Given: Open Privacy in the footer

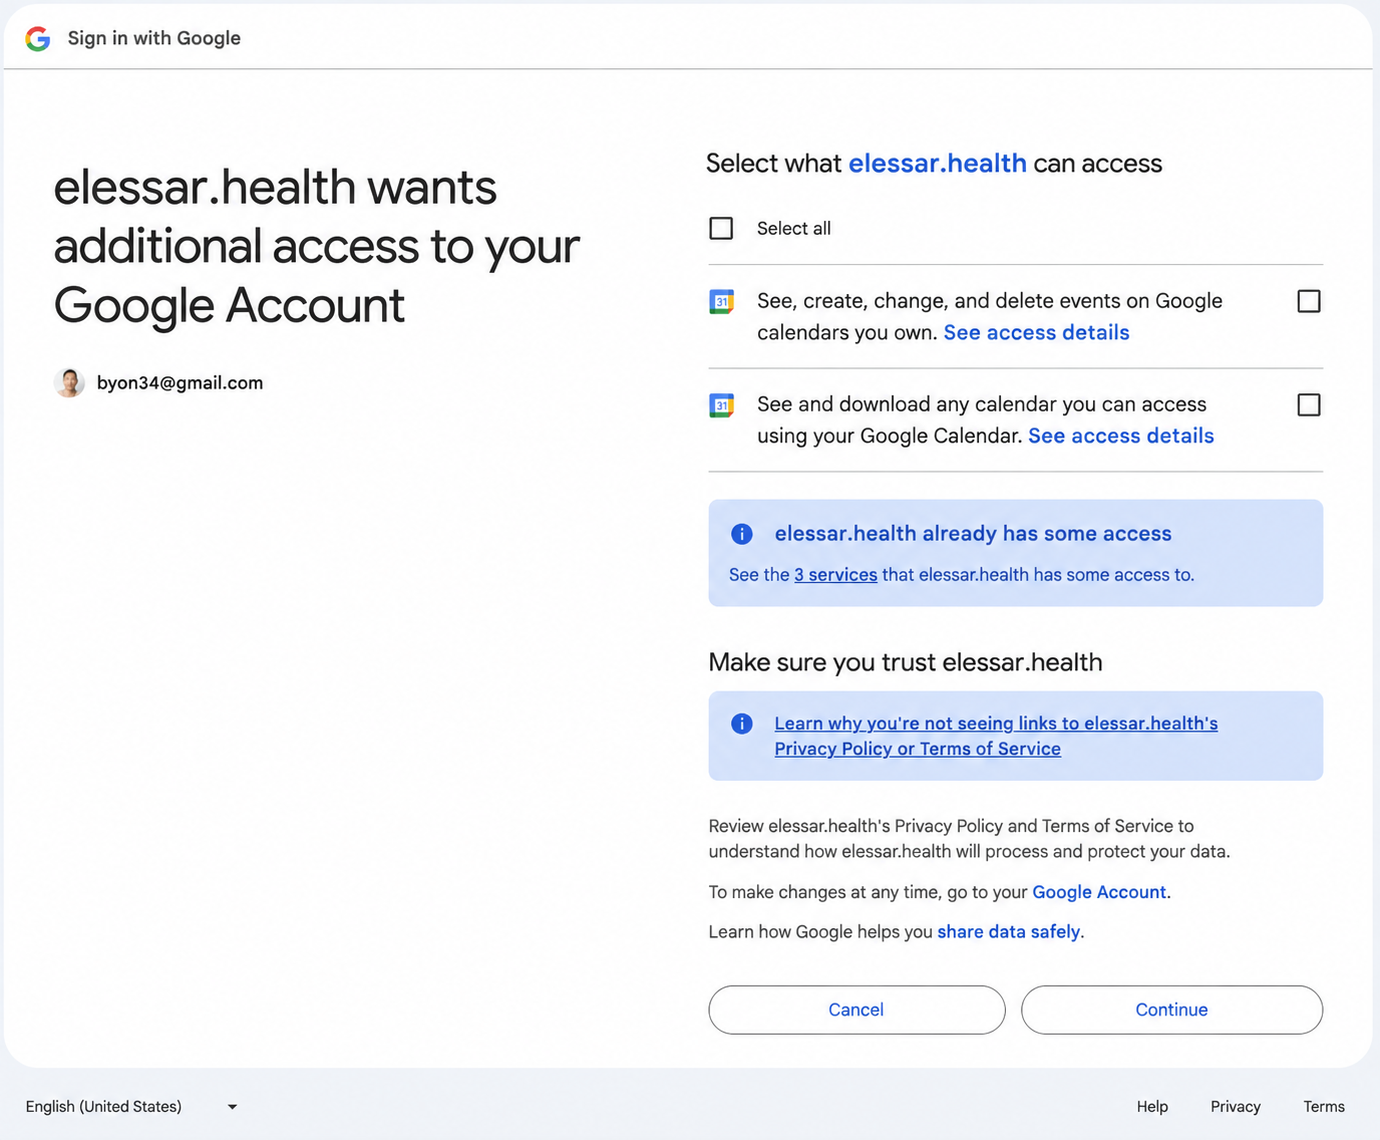Looking at the screenshot, I should pyautogui.click(x=1235, y=1106).
